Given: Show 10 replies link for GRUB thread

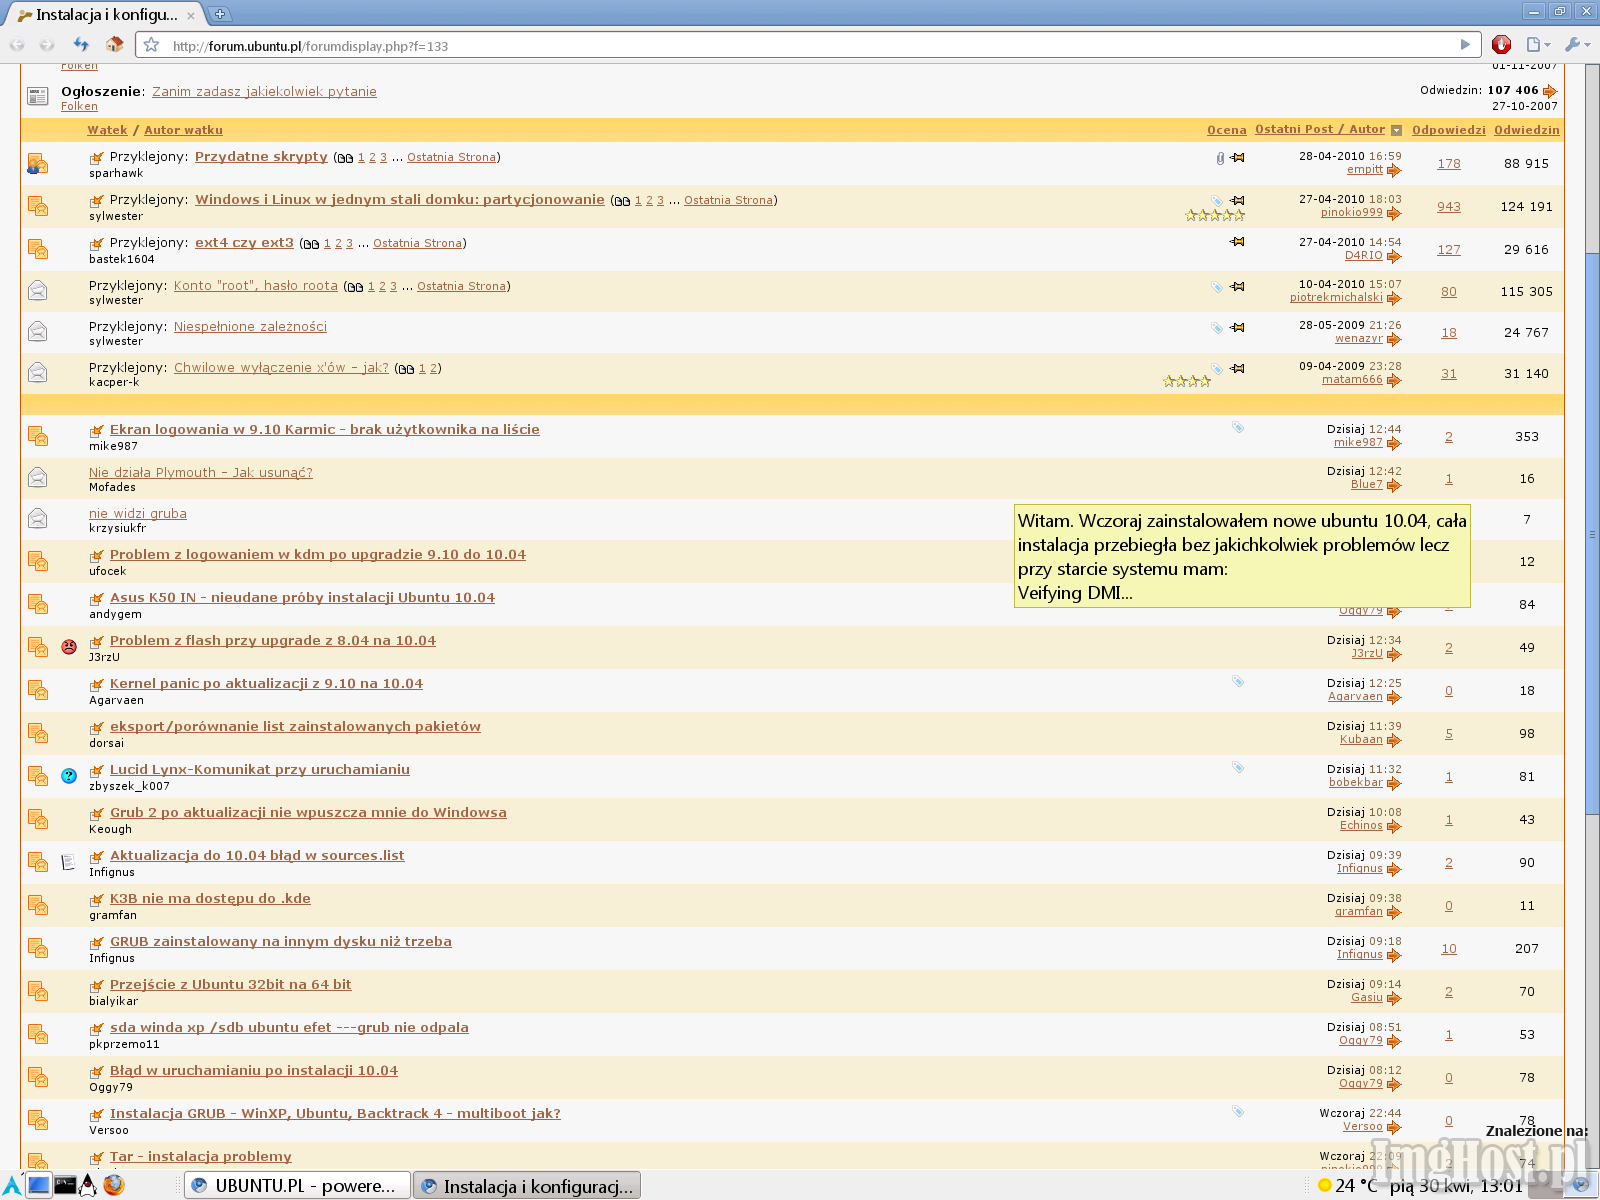Looking at the screenshot, I should [1449, 949].
